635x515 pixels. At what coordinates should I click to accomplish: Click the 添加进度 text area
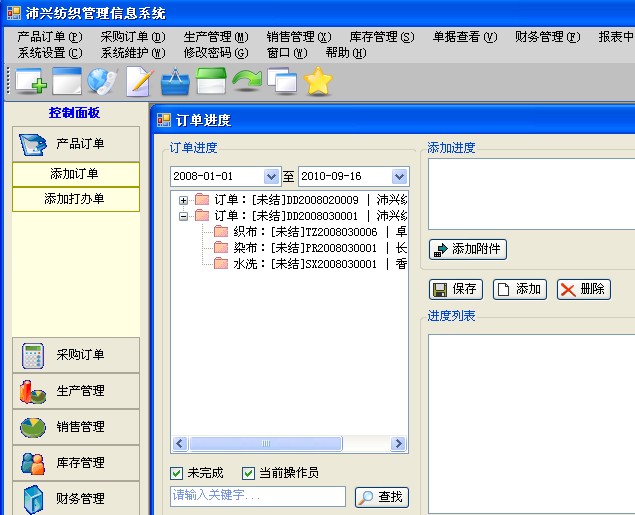(531, 194)
